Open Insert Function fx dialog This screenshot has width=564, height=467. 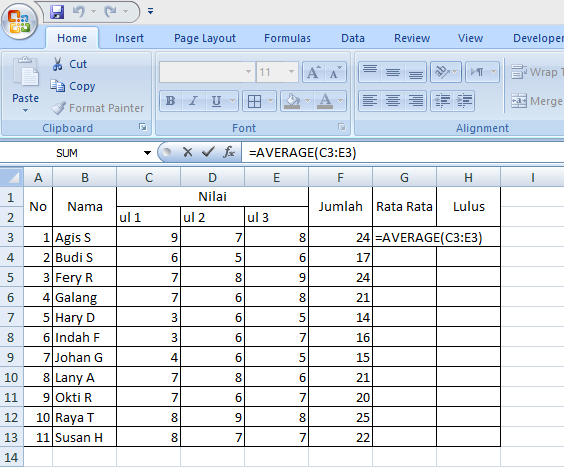pyautogui.click(x=229, y=152)
